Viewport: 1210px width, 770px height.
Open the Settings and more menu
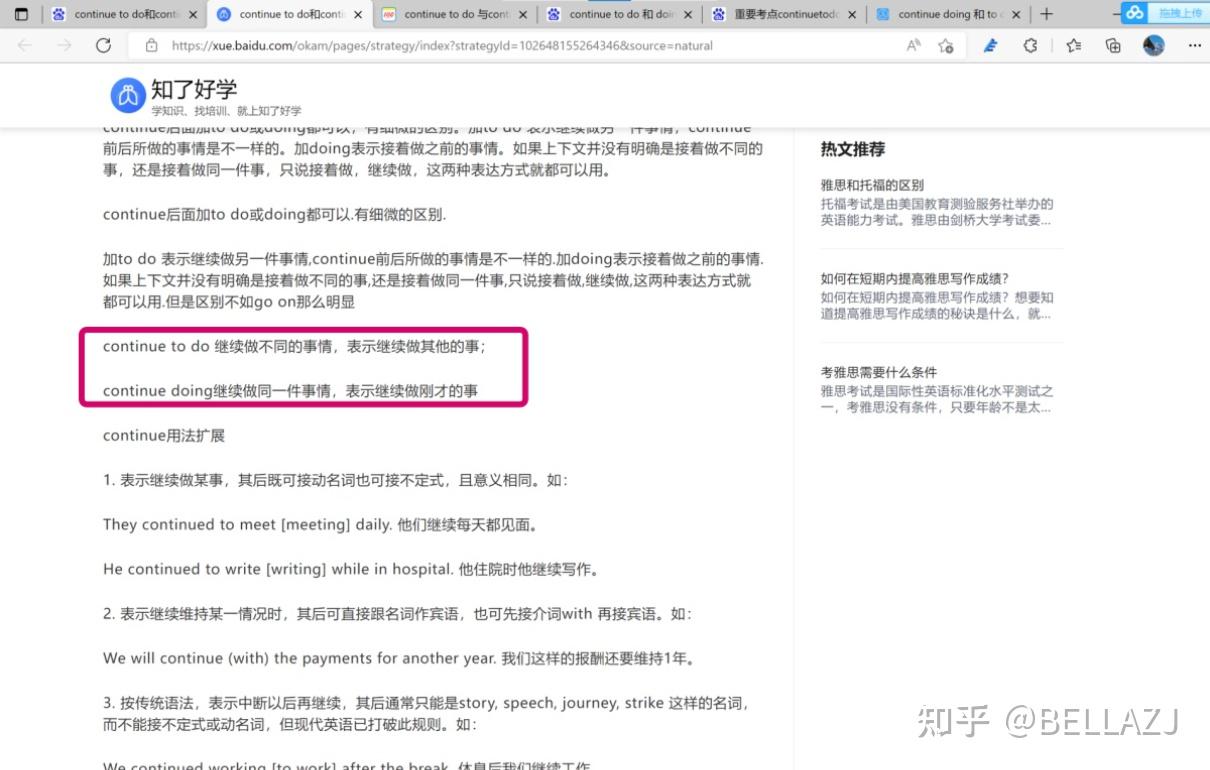(x=1196, y=45)
